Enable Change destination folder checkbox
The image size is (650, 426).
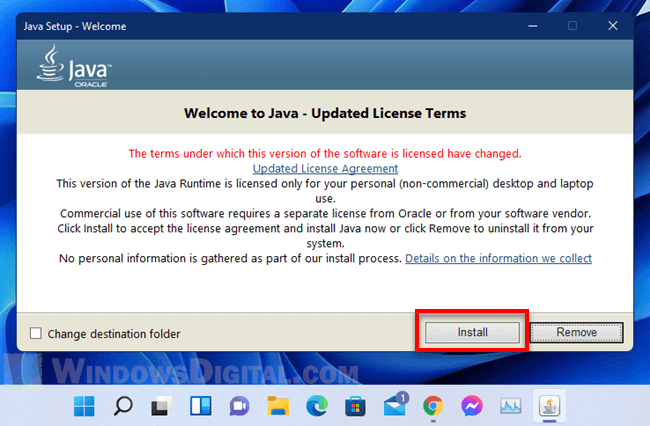click(36, 333)
